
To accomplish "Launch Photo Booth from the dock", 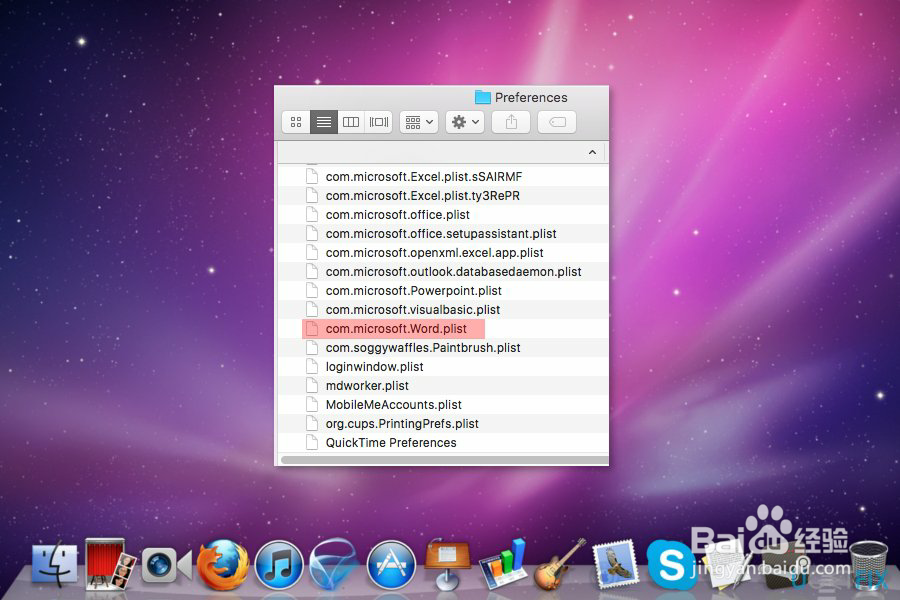I will (111, 564).
